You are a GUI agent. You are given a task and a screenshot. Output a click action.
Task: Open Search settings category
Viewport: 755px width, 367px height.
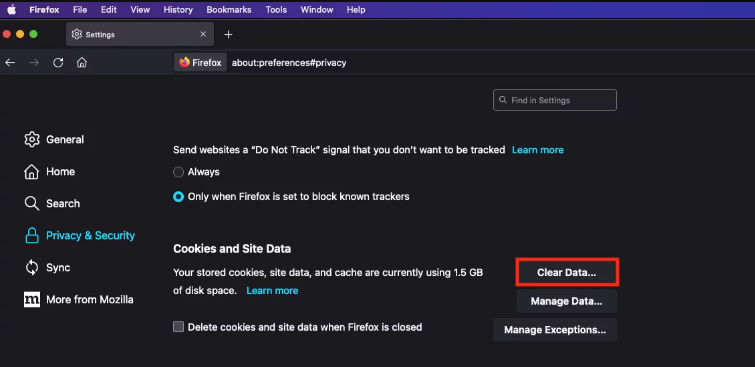pyautogui.click(x=52, y=203)
